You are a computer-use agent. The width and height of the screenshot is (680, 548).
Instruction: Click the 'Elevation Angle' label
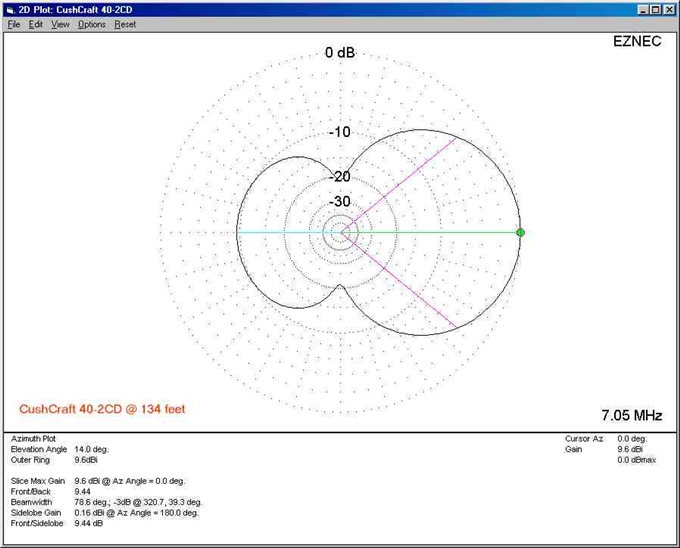click(x=39, y=449)
